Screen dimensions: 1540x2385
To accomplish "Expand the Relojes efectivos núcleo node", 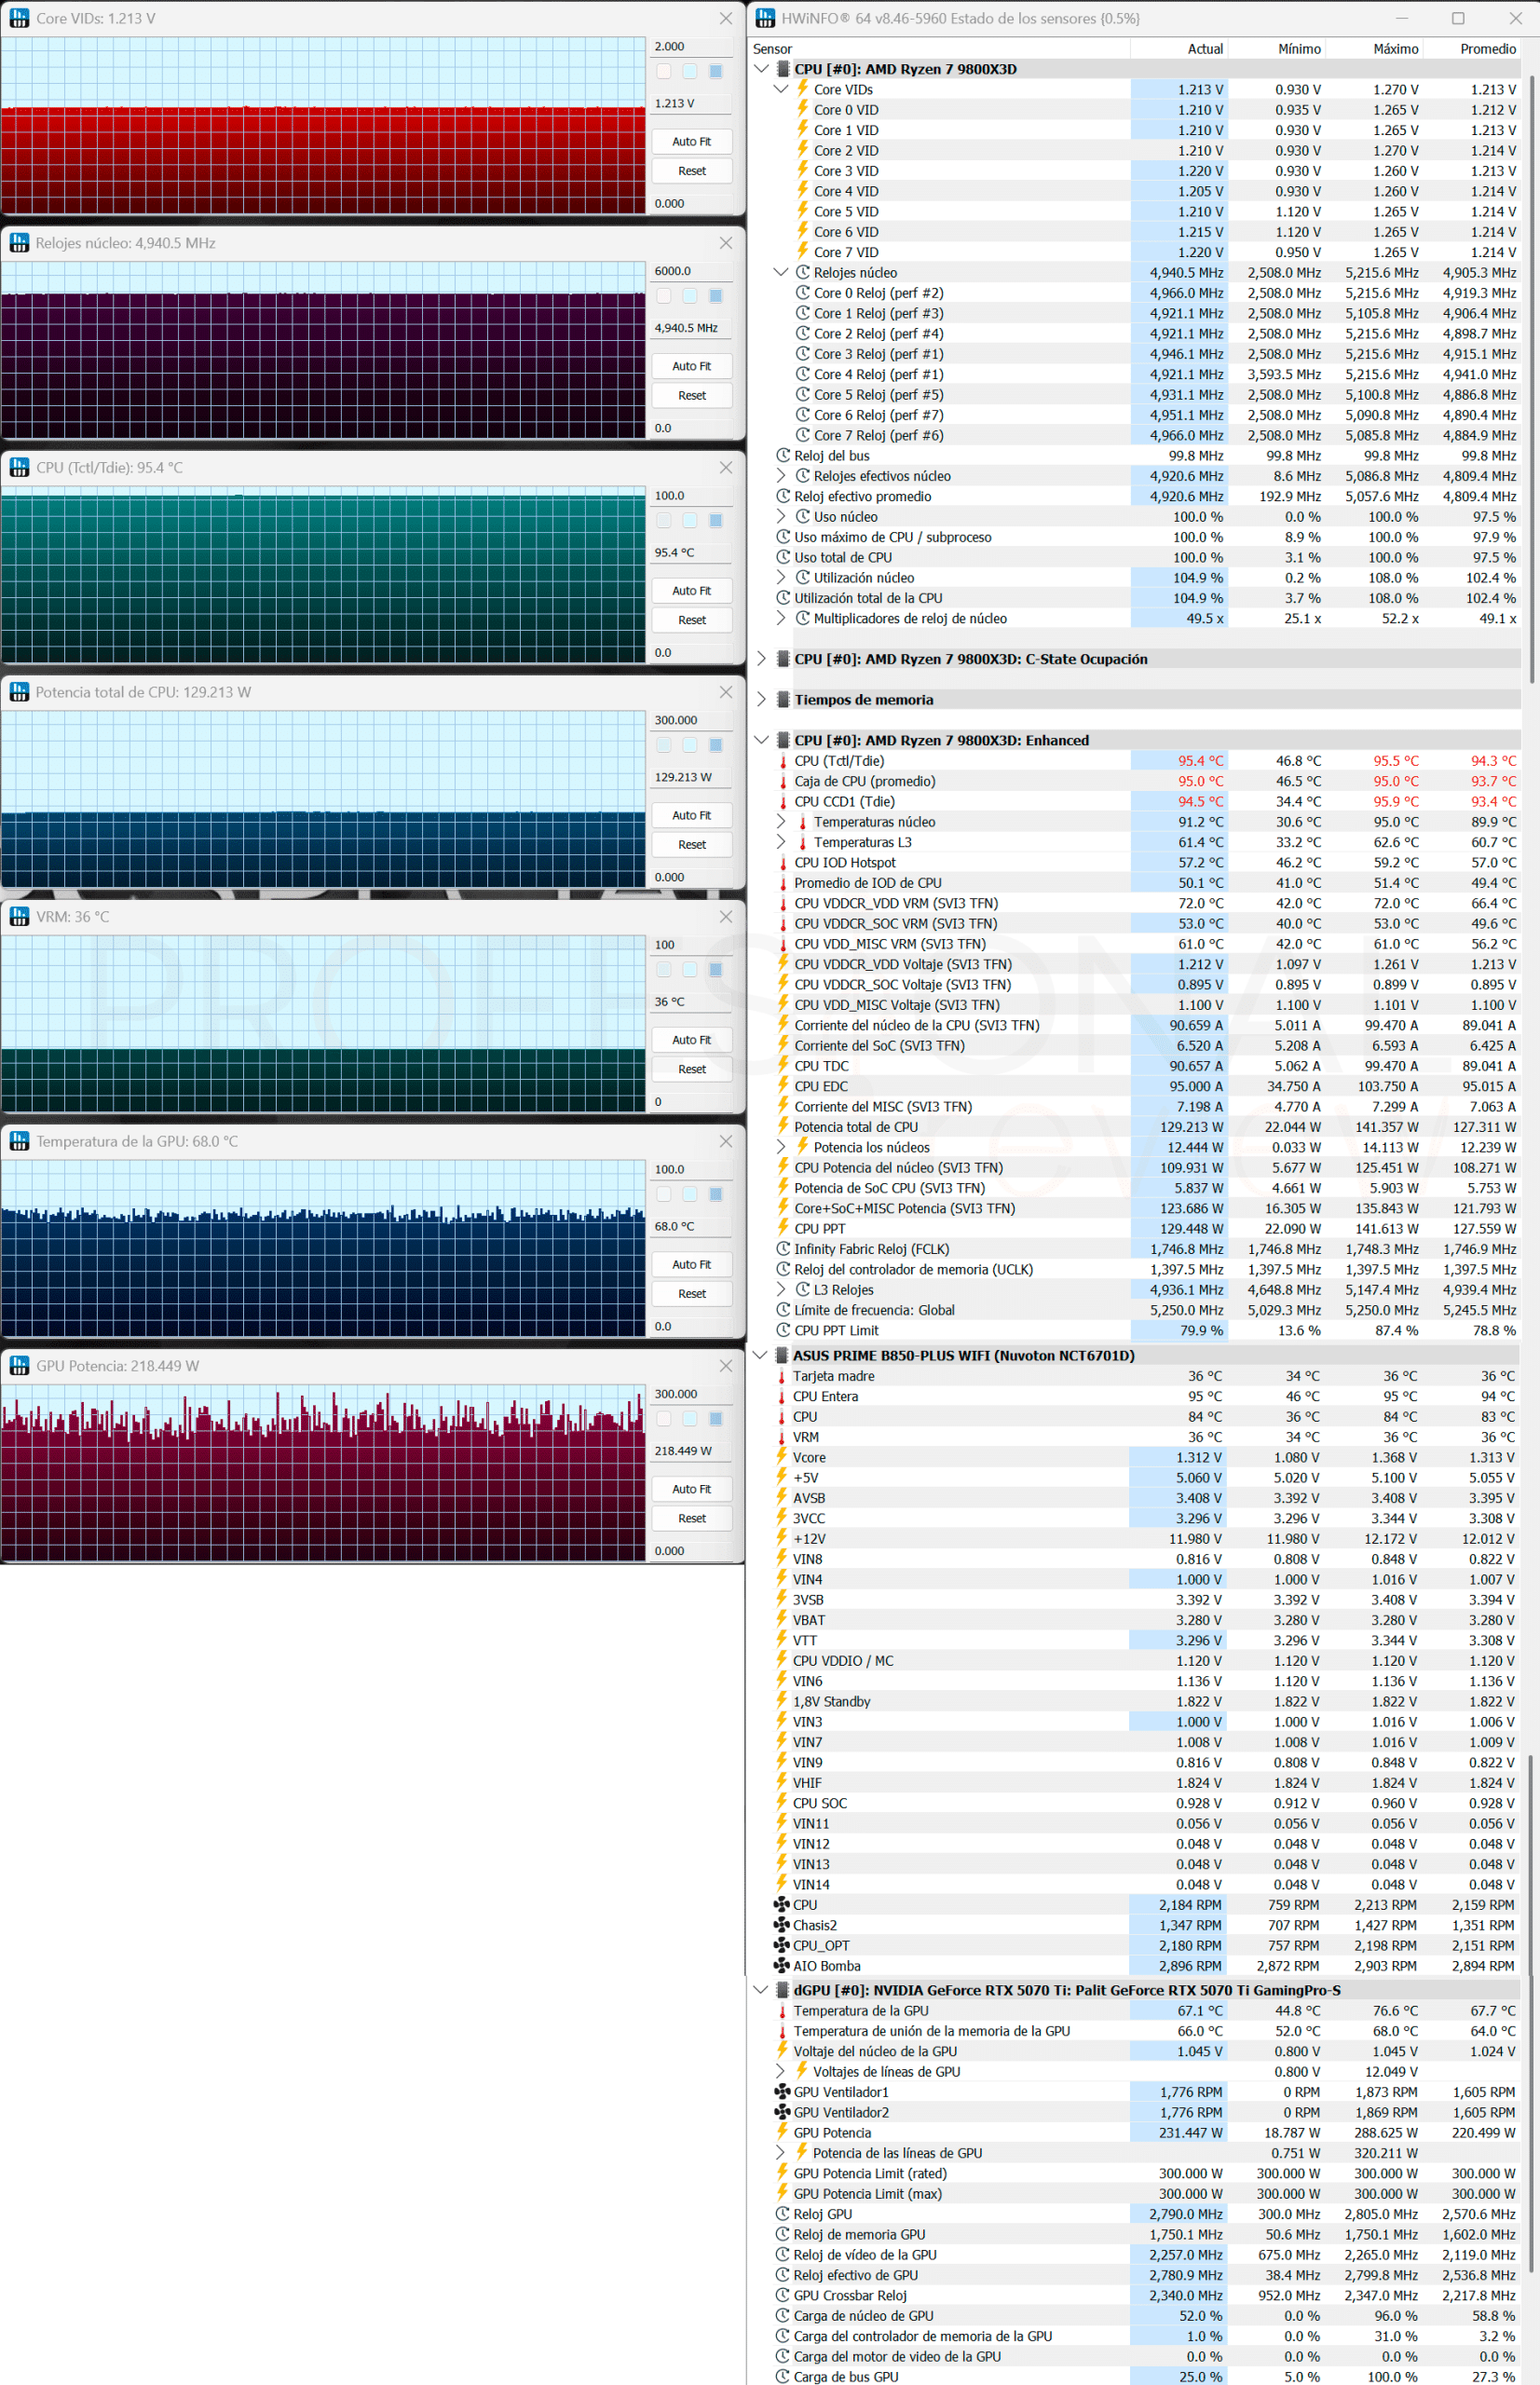I will tap(781, 476).
